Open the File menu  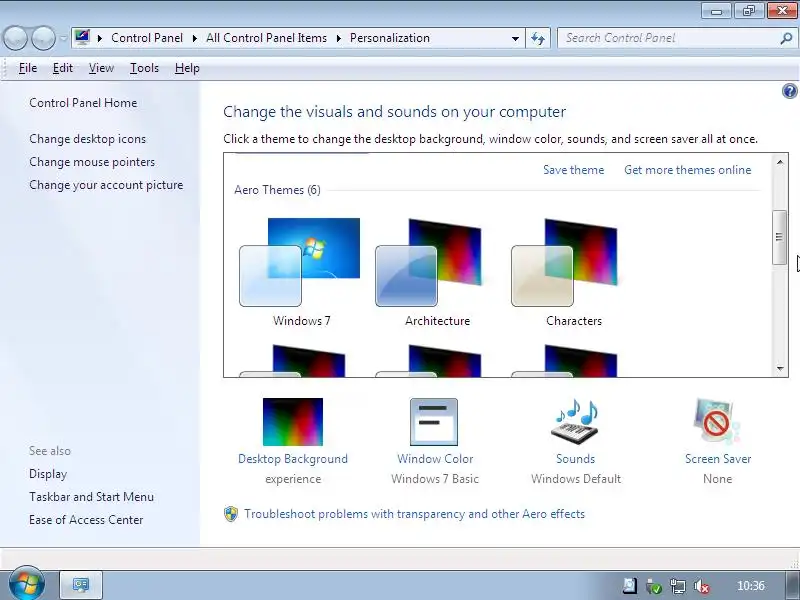click(28, 68)
